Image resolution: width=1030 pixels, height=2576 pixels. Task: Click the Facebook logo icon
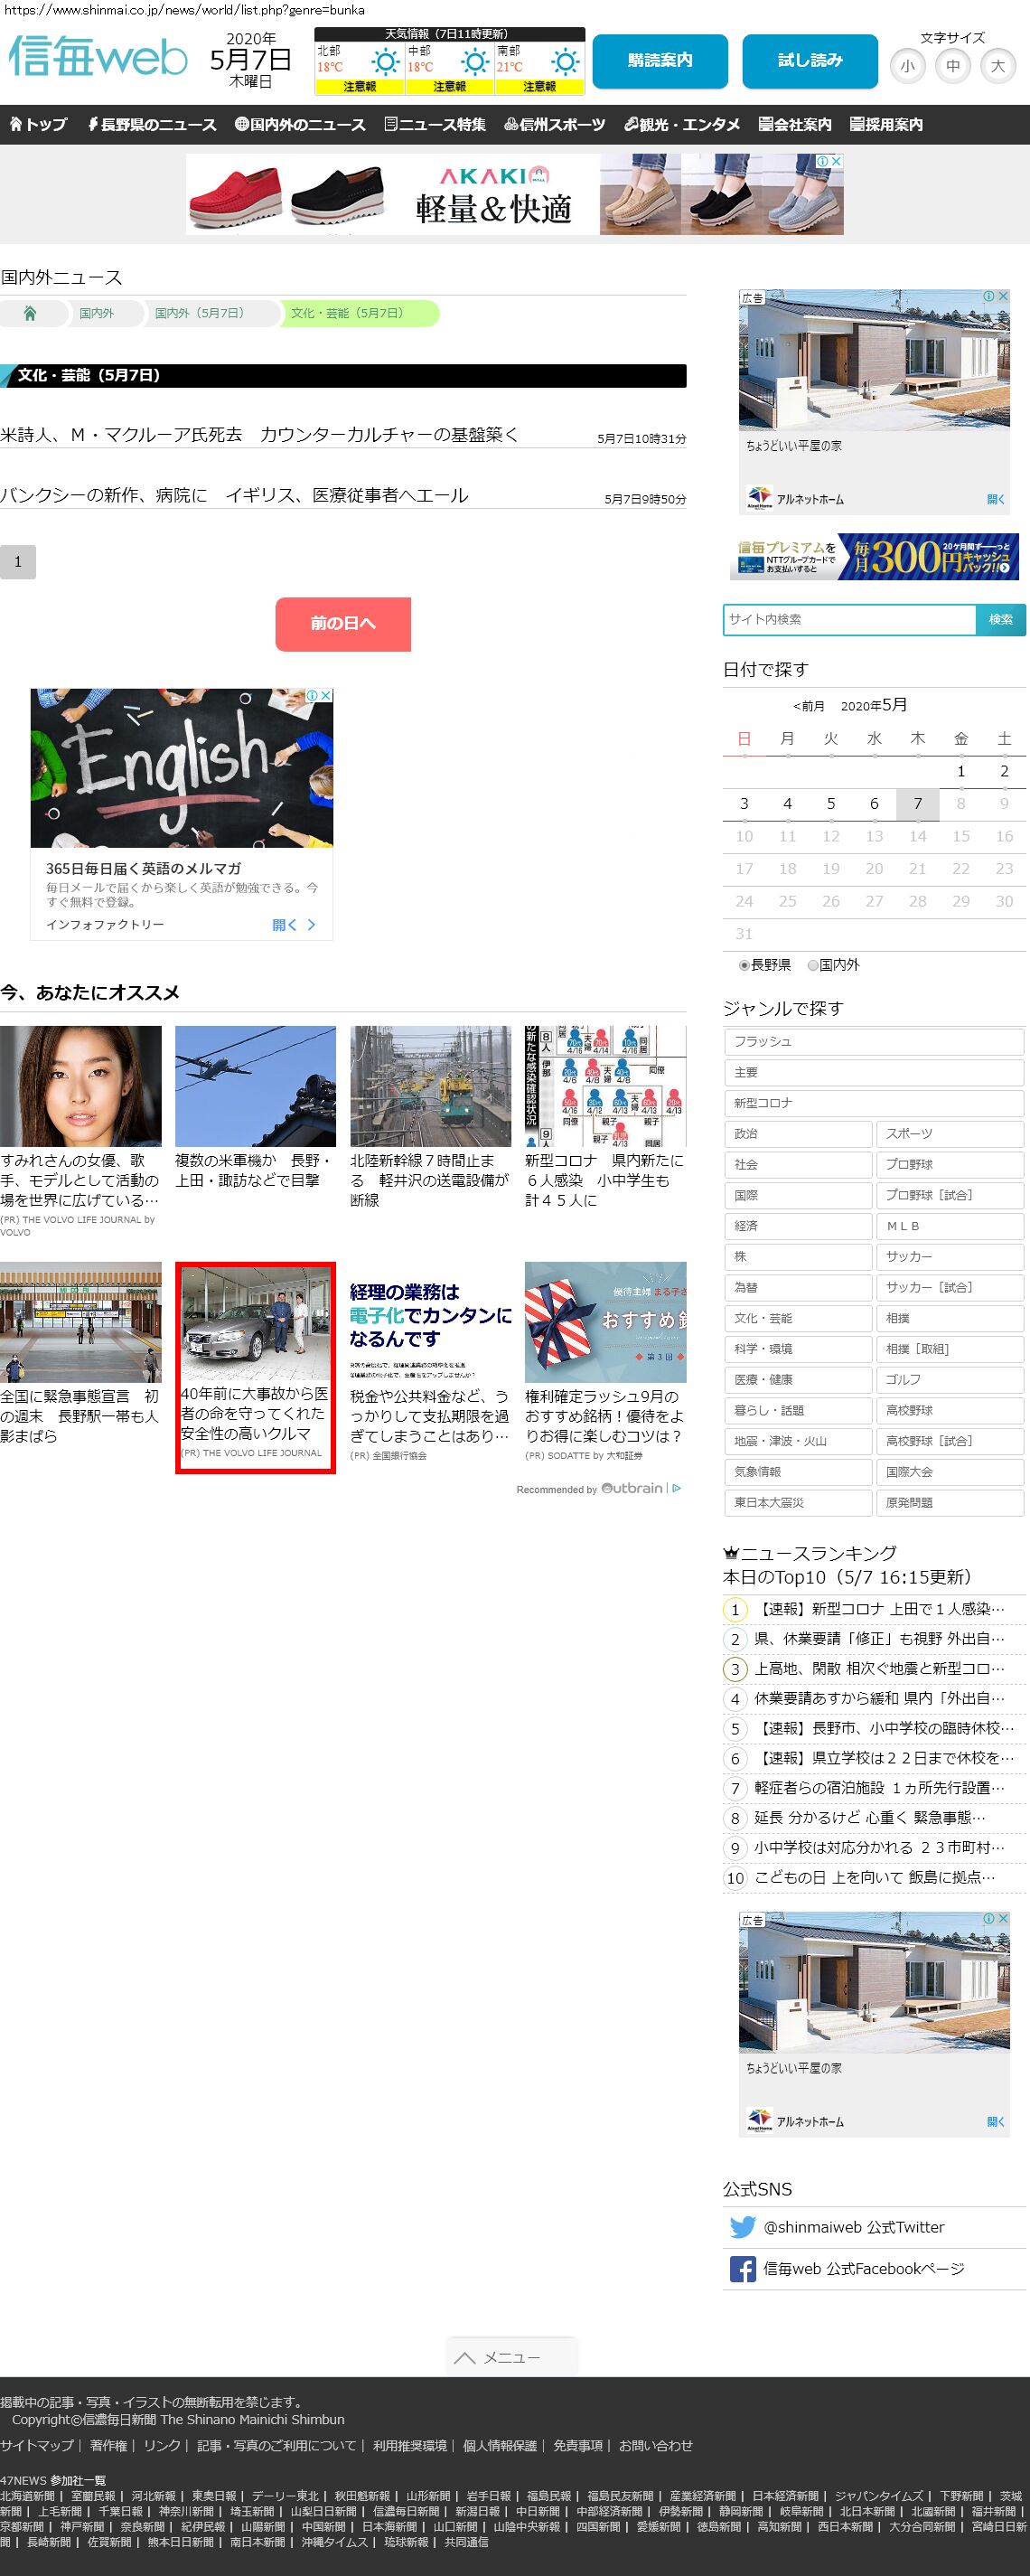click(x=742, y=2269)
